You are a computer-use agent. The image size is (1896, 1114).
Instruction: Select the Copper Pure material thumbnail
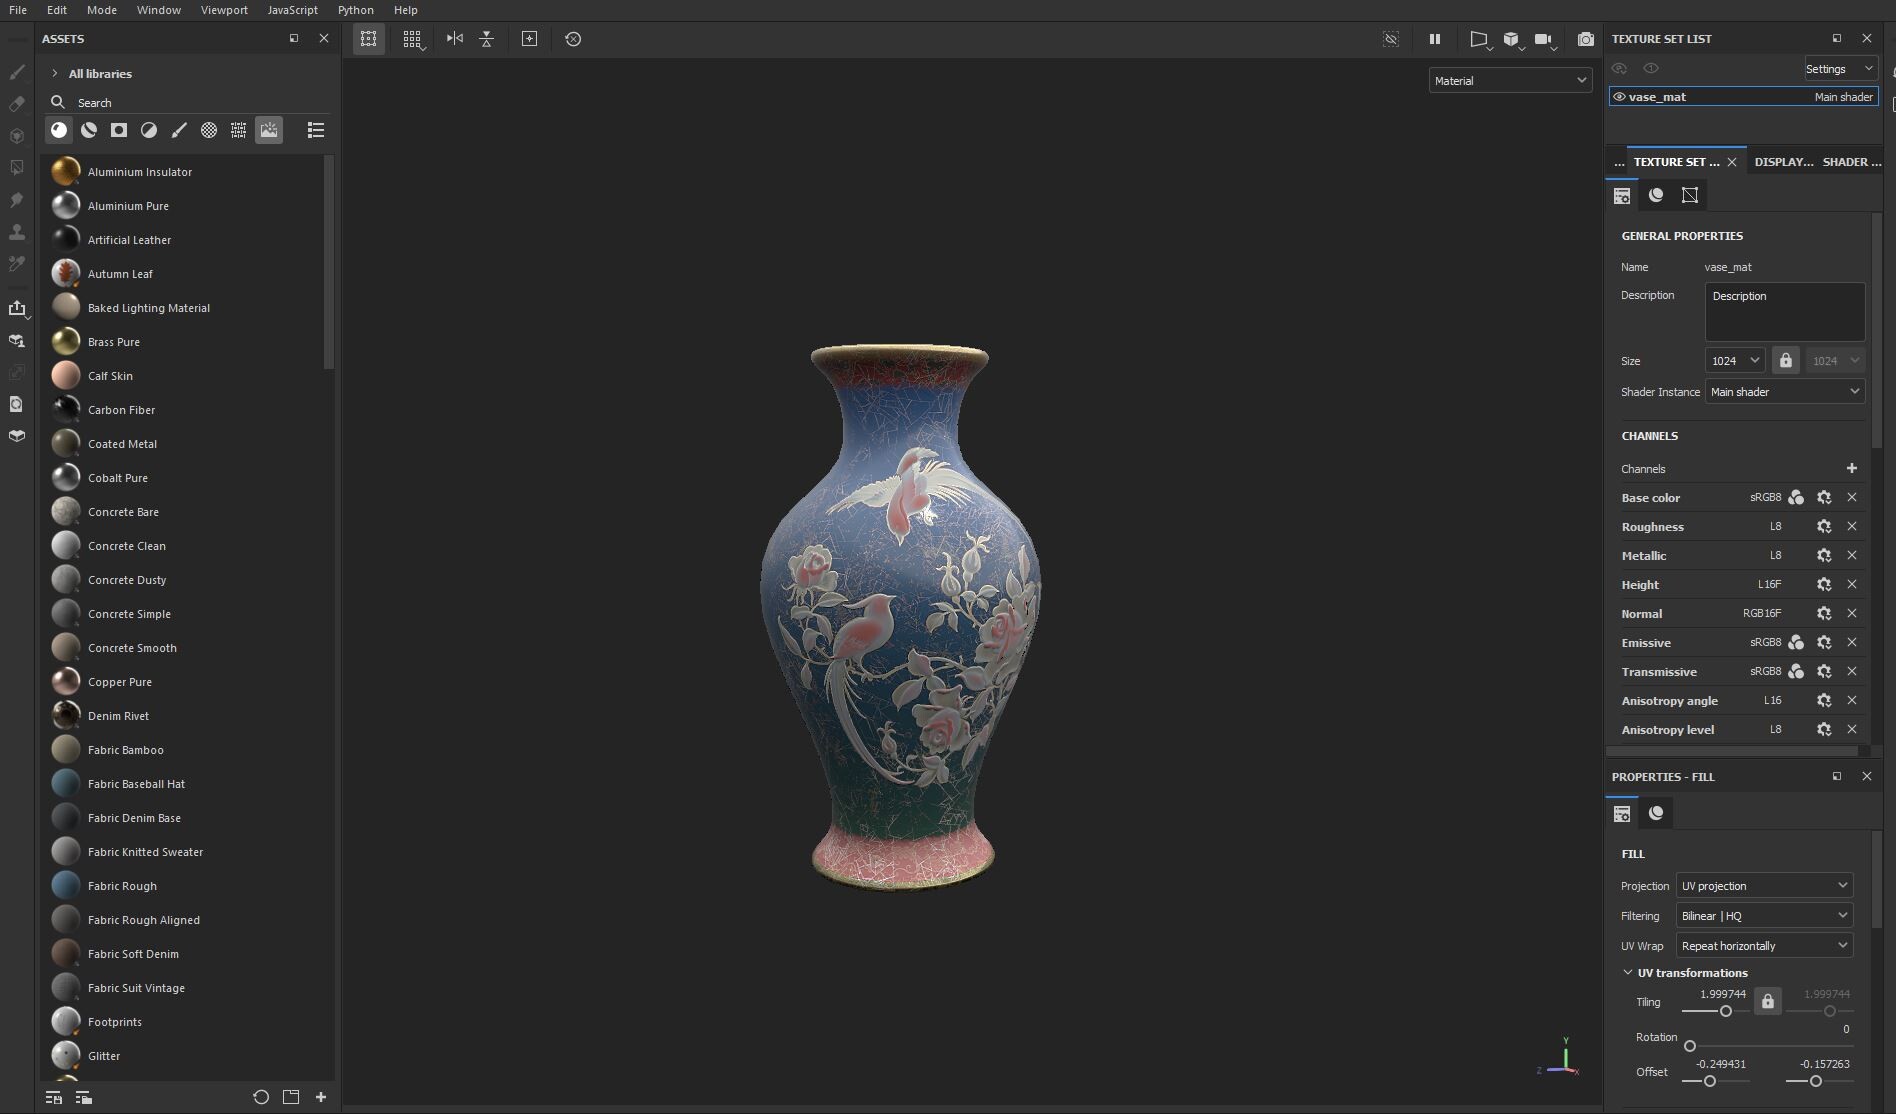click(x=65, y=680)
